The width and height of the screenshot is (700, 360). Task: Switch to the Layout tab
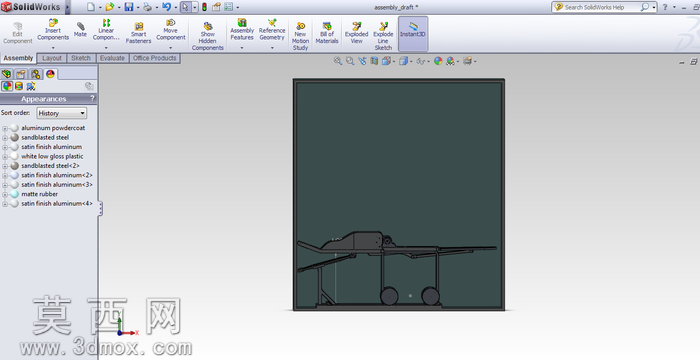coord(52,58)
